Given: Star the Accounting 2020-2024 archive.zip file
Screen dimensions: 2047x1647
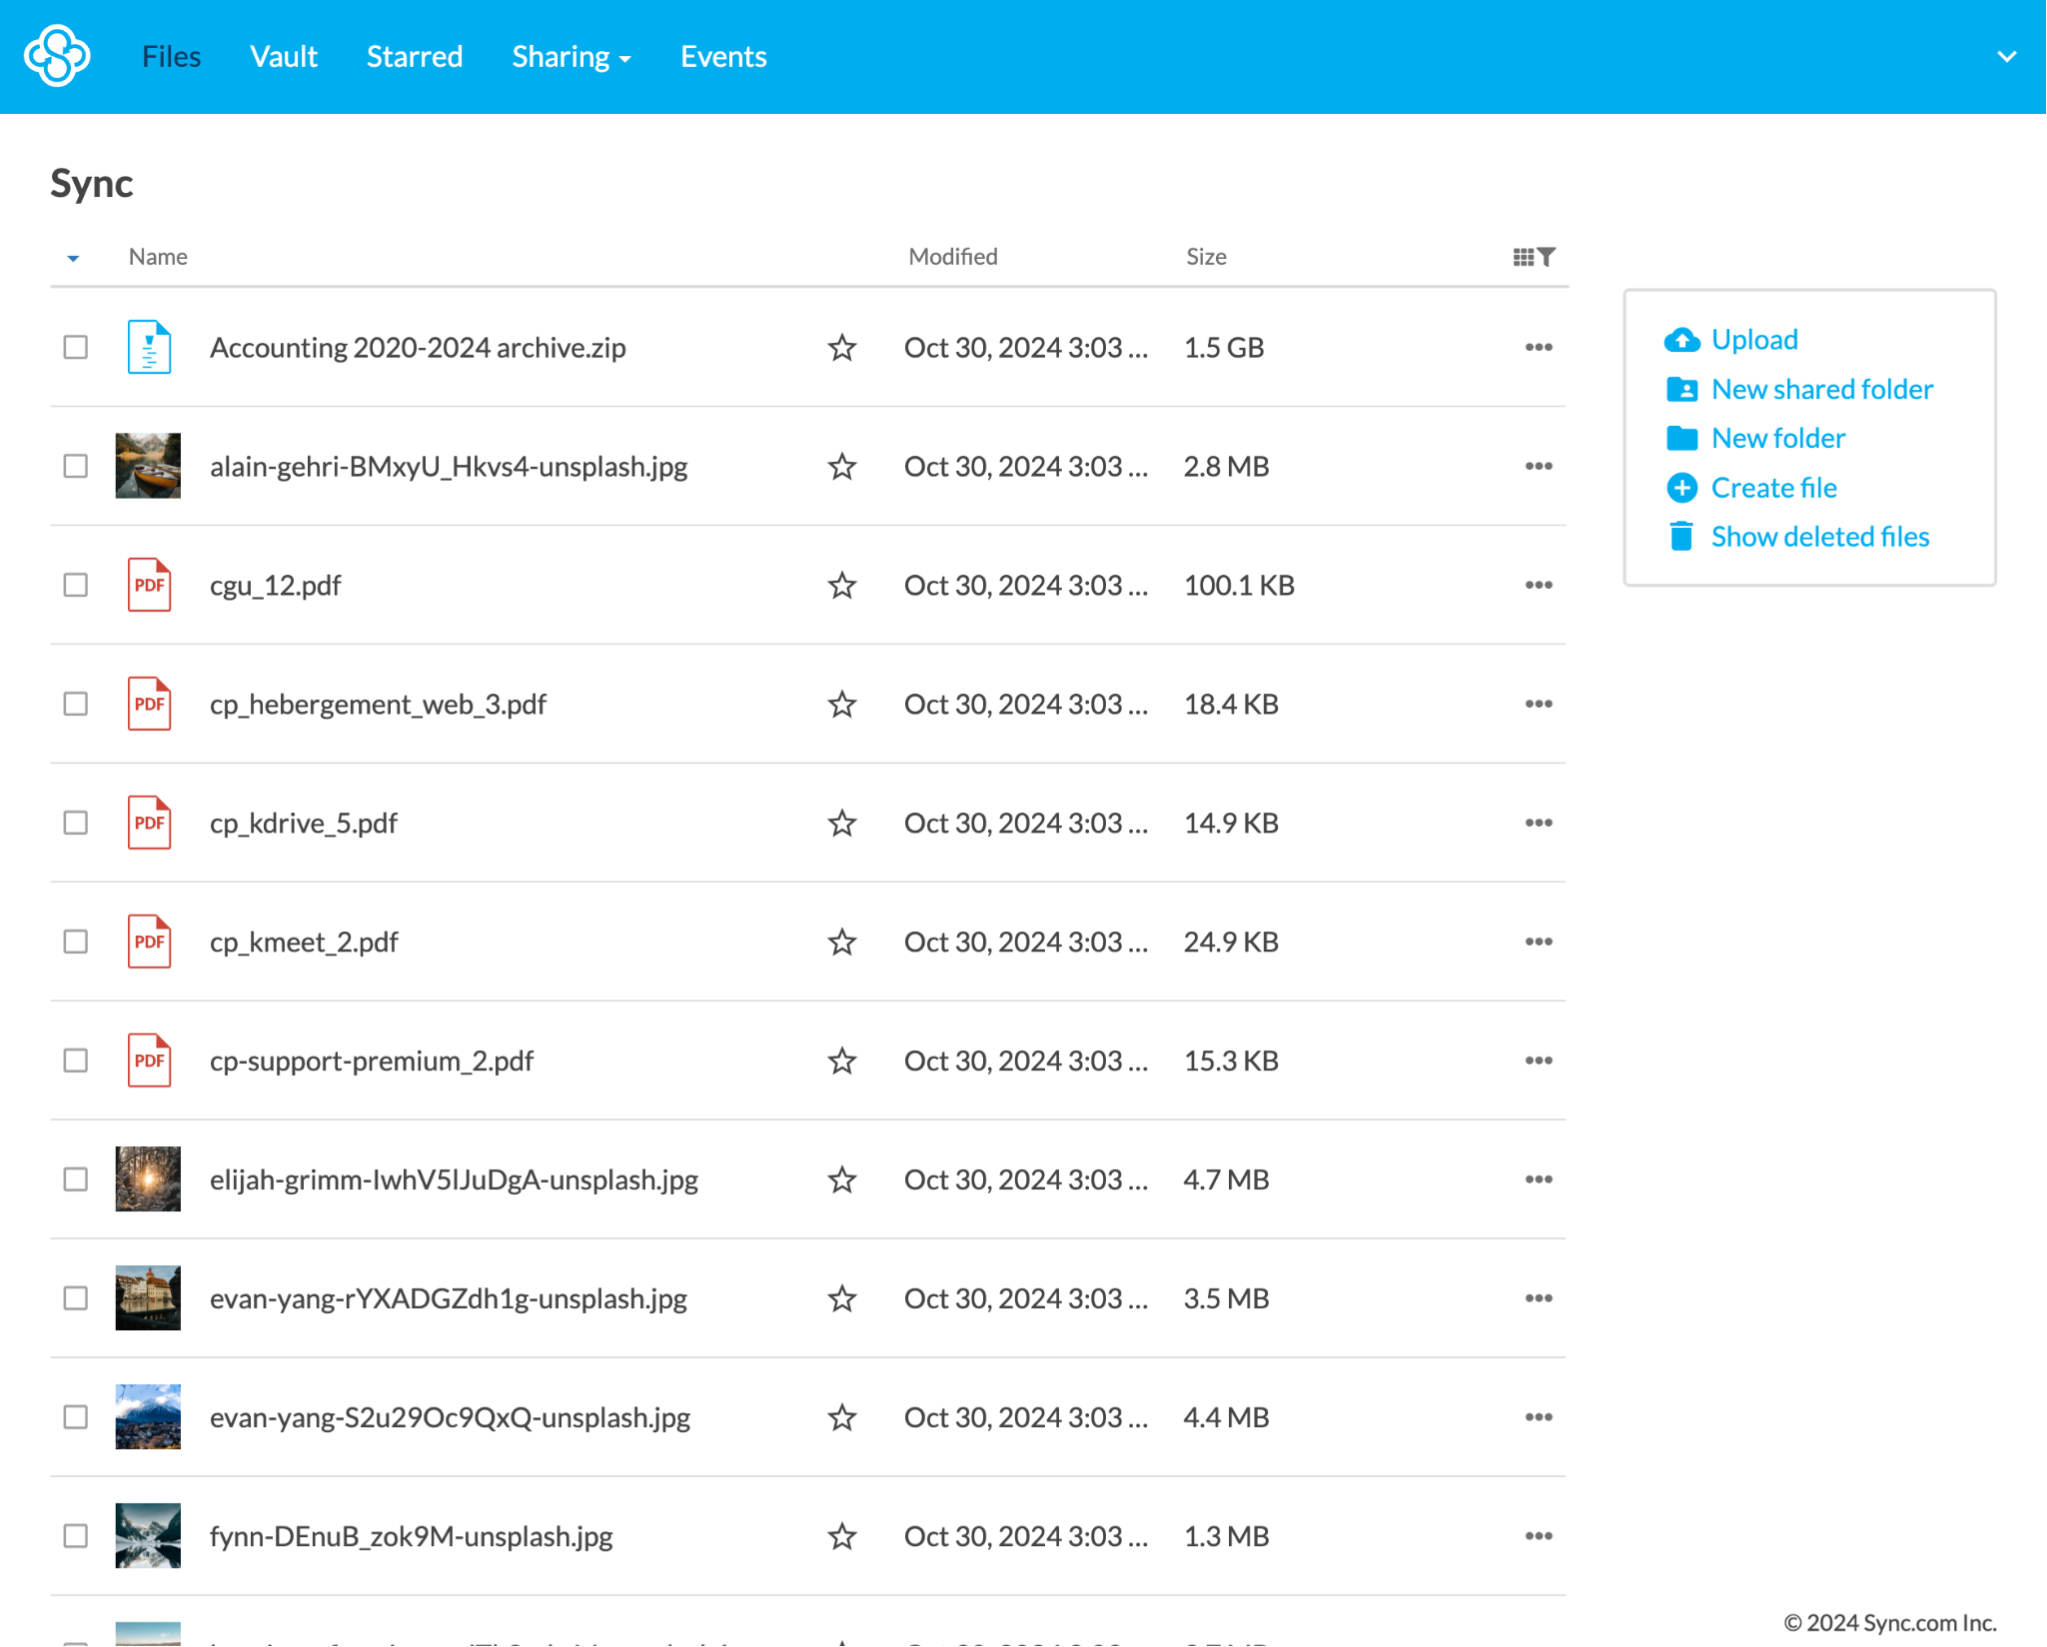Looking at the screenshot, I should click(x=842, y=347).
